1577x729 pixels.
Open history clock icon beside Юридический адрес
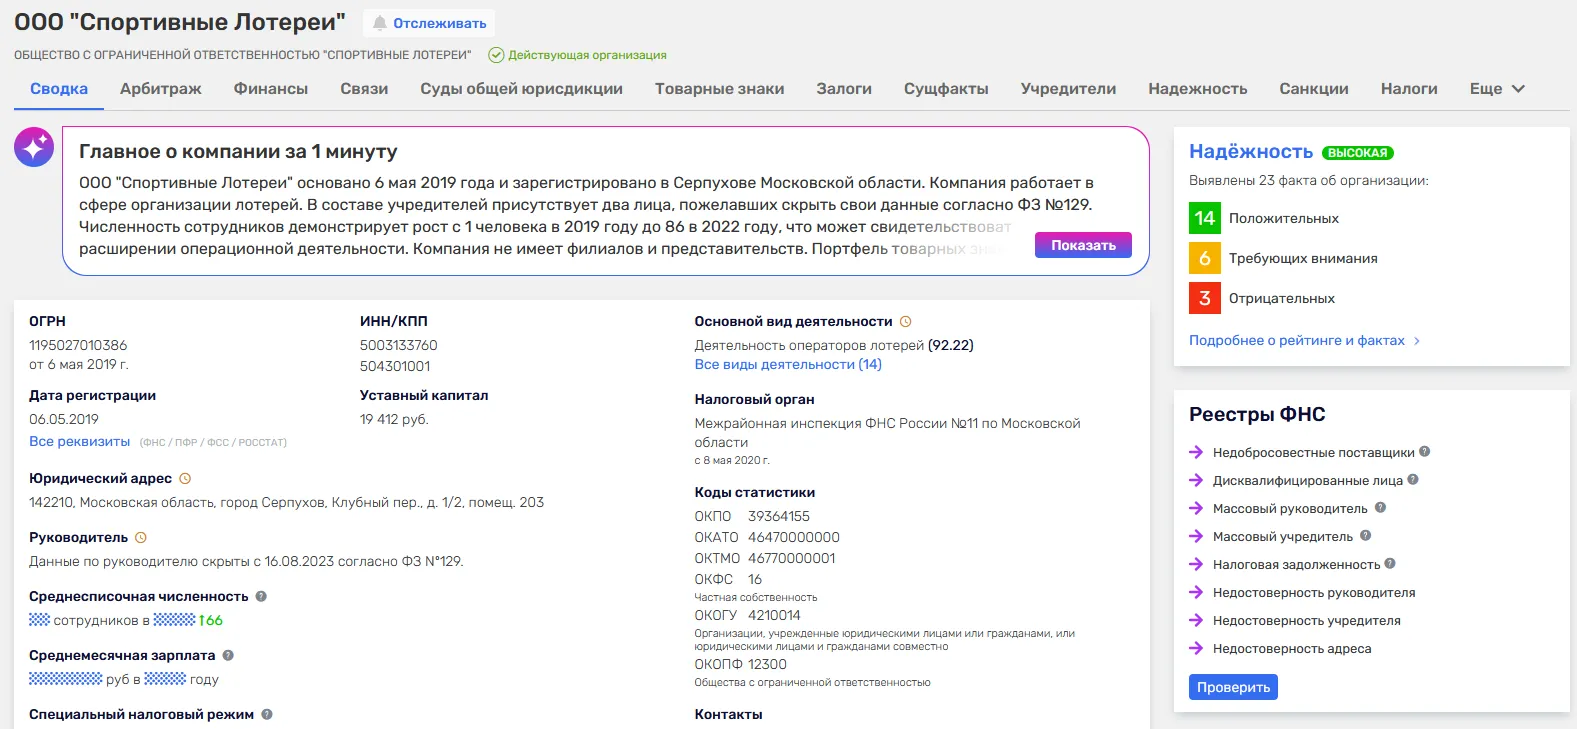click(185, 479)
